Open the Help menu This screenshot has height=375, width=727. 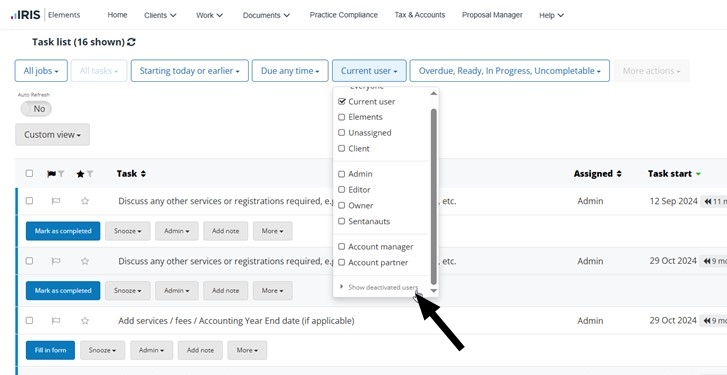click(551, 15)
